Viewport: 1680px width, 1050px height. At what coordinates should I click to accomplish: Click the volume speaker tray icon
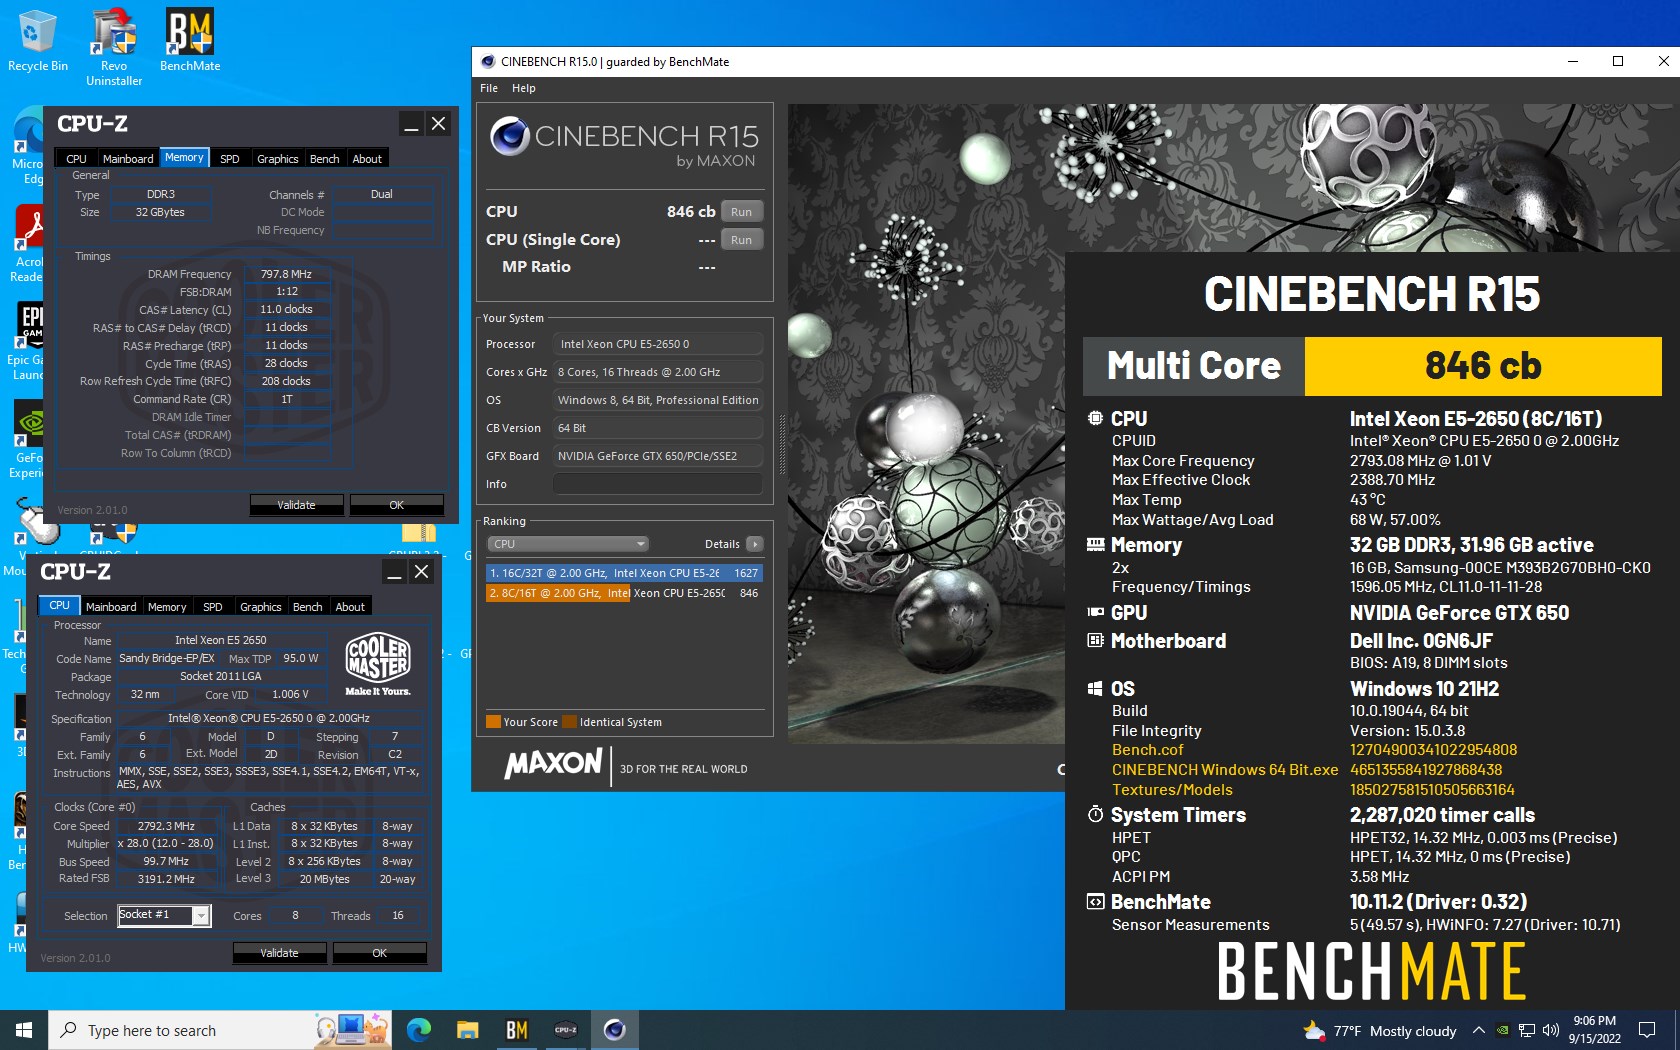coord(1551,1030)
